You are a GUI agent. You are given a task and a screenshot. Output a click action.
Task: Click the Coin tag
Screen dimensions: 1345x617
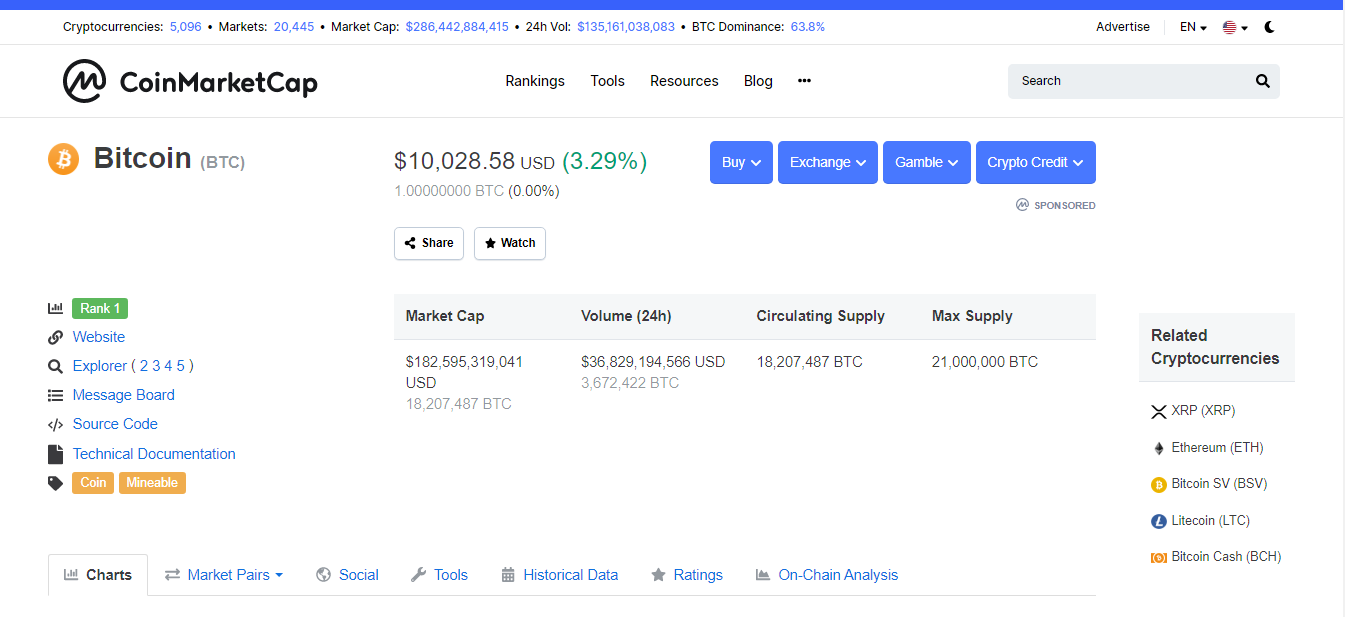pos(93,483)
